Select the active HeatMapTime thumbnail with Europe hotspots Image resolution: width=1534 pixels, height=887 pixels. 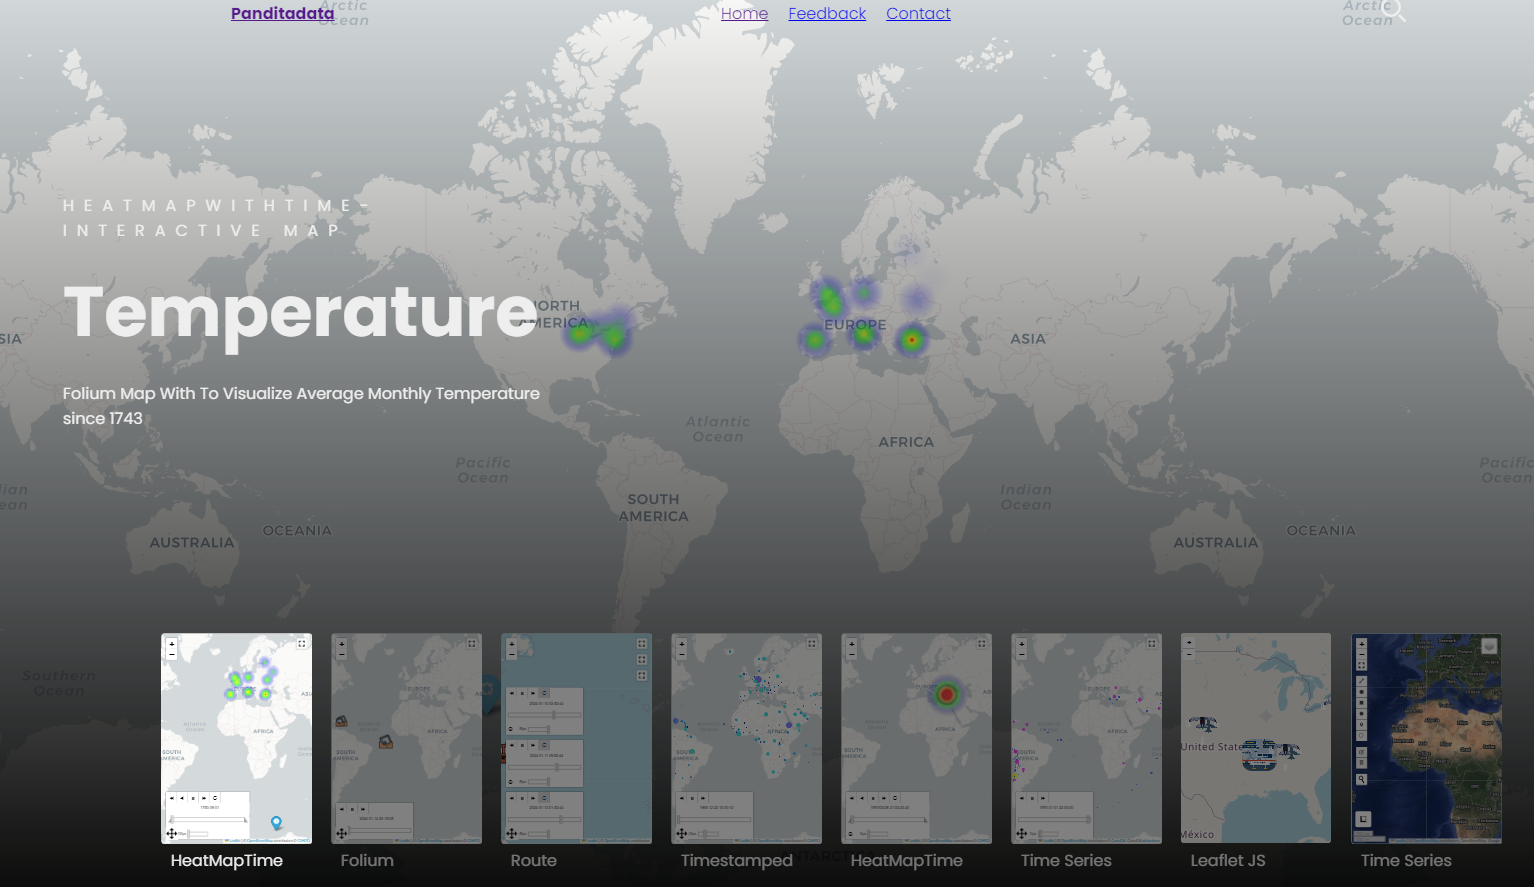point(237,738)
